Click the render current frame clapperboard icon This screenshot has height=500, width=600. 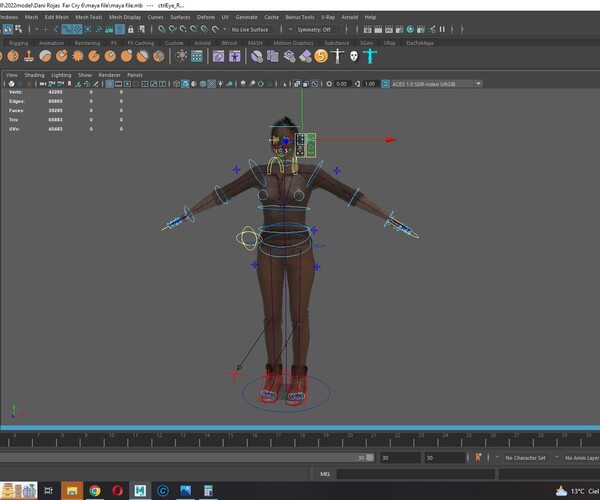point(378,29)
